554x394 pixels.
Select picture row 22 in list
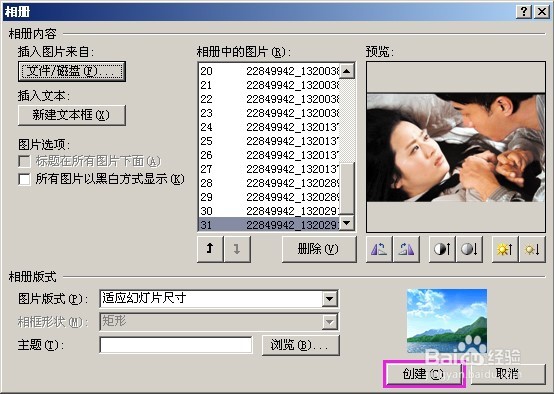point(269,99)
